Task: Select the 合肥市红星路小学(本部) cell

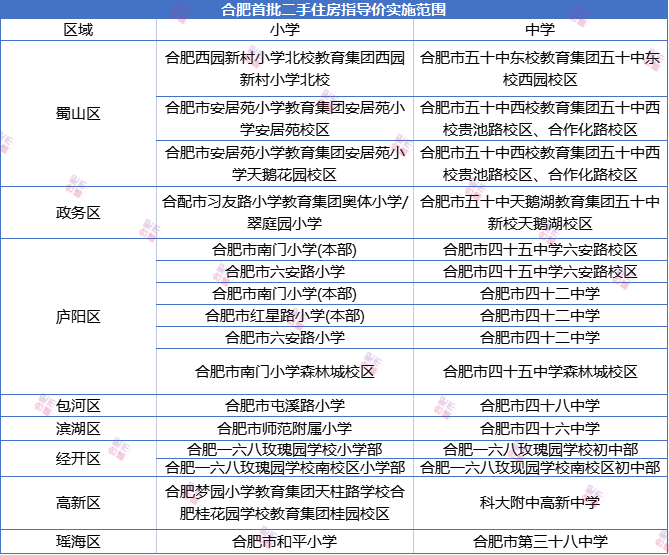Action: [x=285, y=316]
